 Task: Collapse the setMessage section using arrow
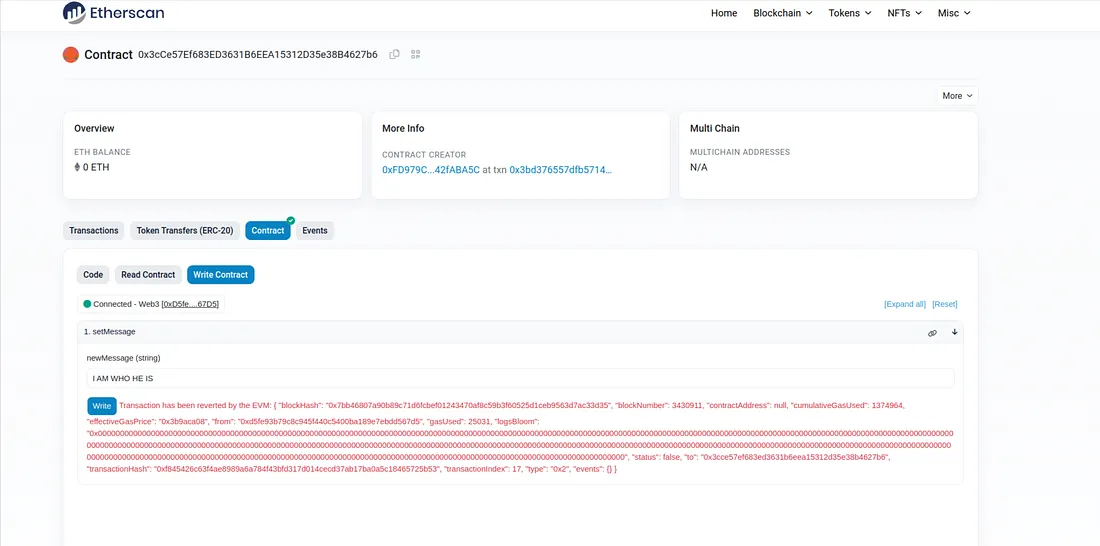point(954,332)
